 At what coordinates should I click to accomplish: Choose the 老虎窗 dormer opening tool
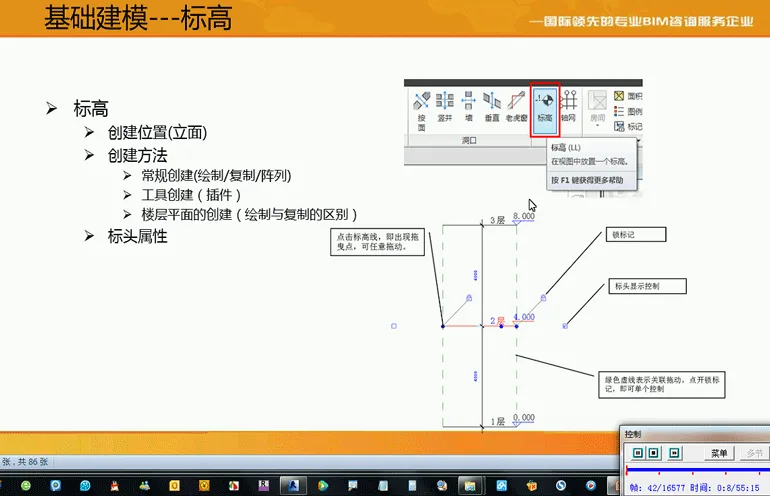coord(516,106)
